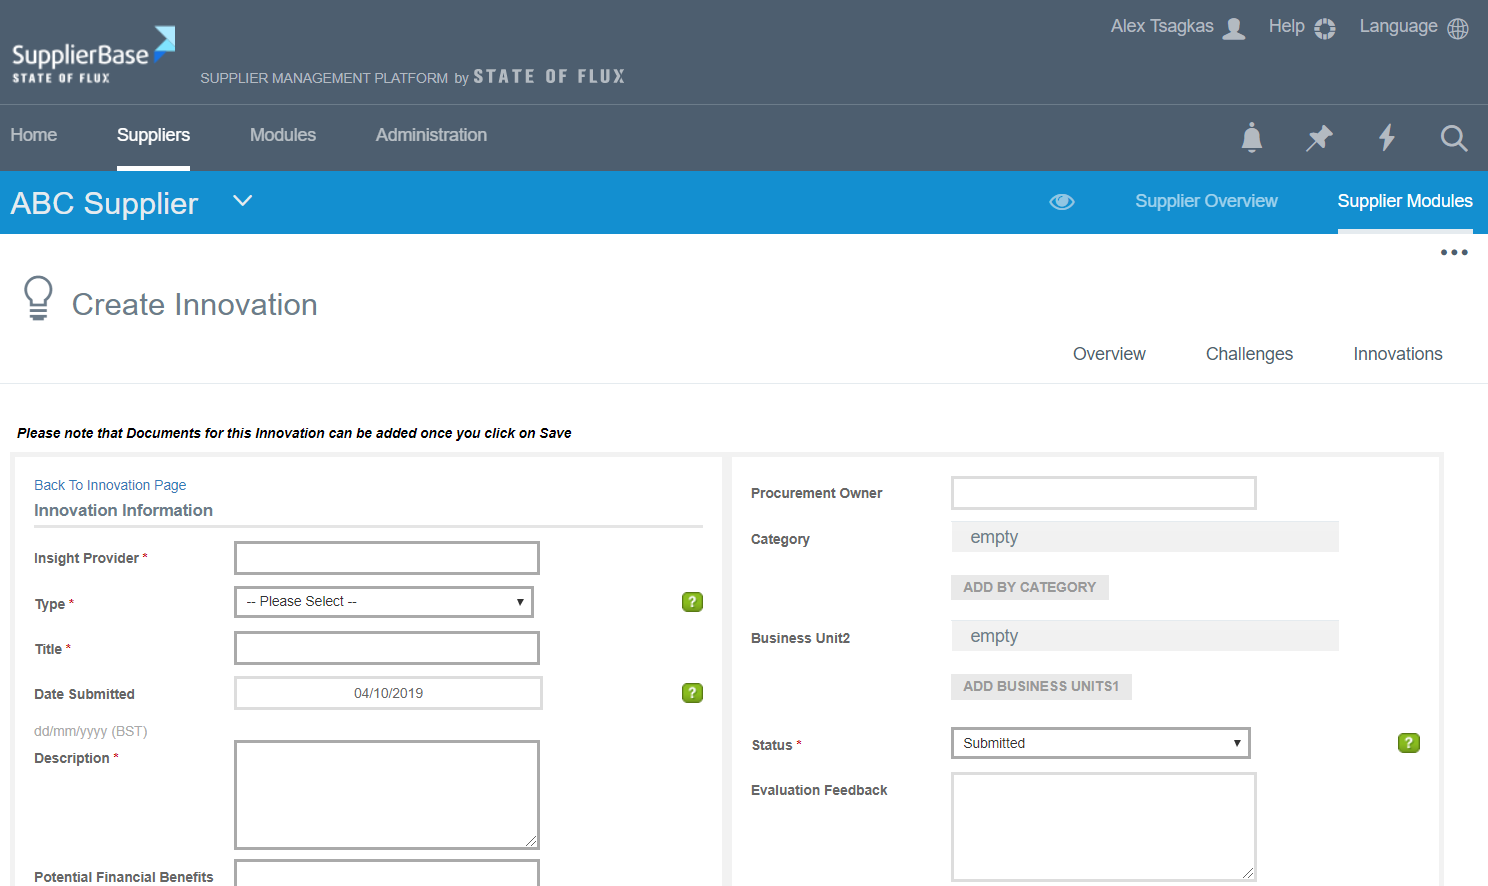This screenshot has width=1488, height=886.
Task: Open the Modules menu
Action: tap(283, 134)
